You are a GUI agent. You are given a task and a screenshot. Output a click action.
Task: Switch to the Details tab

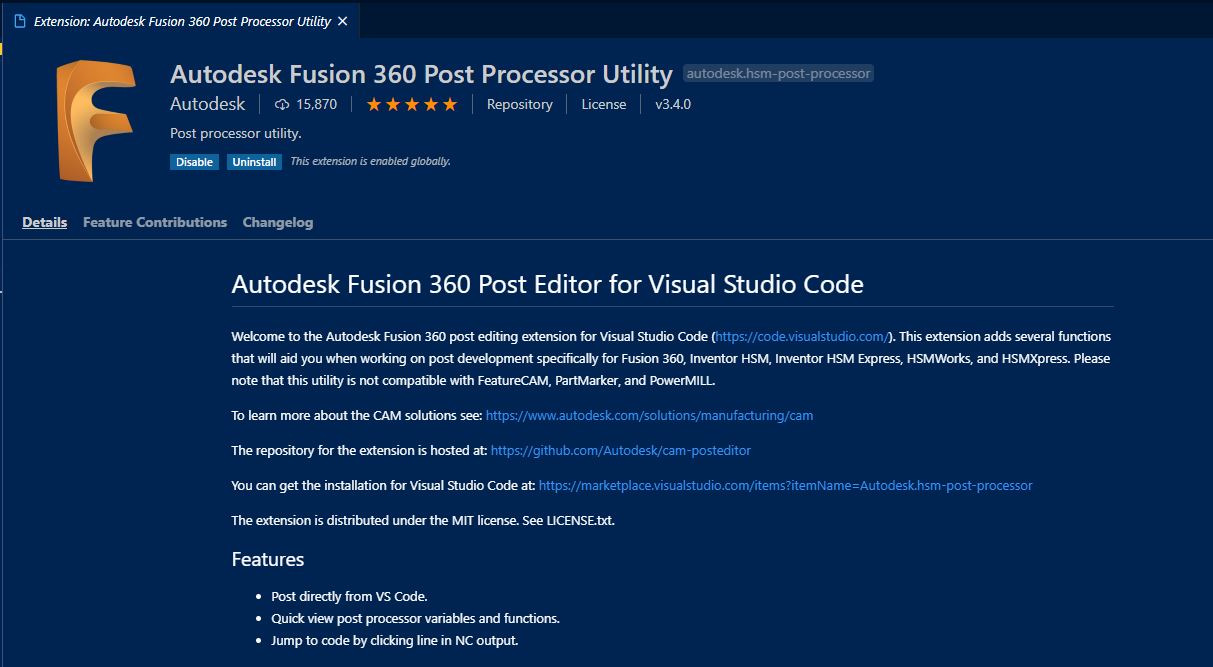point(45,222)
